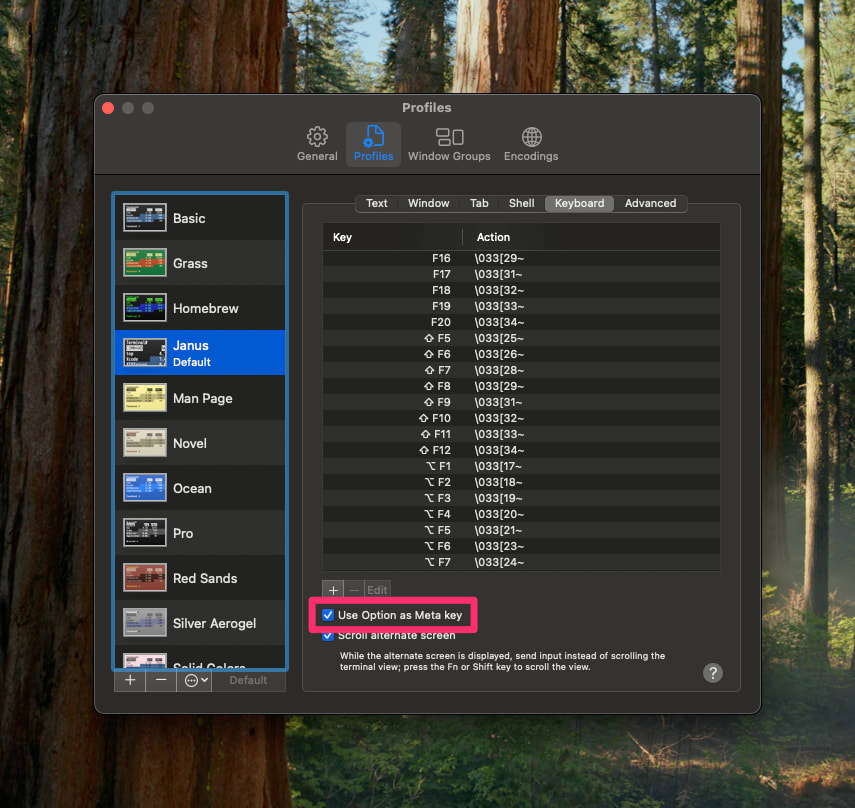855x808 pixels.
Task: Remove selected profile with the minus icon
Action: (x=161, y=680)
